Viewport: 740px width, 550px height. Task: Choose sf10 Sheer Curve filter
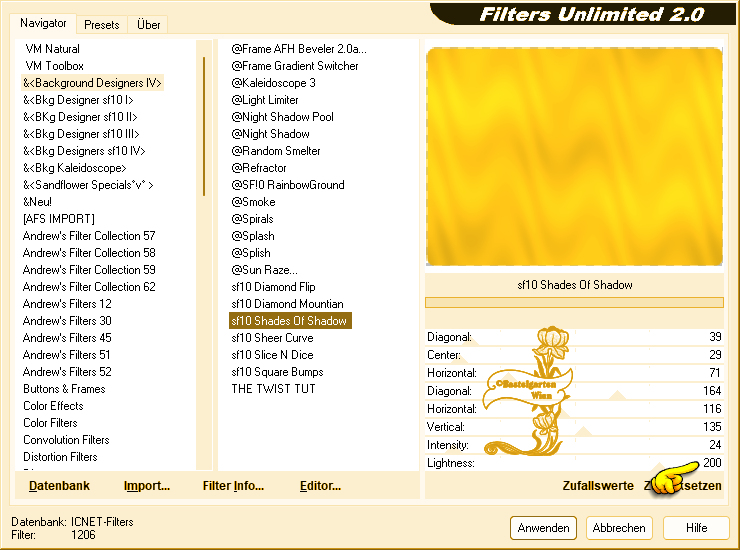(272, 338)
